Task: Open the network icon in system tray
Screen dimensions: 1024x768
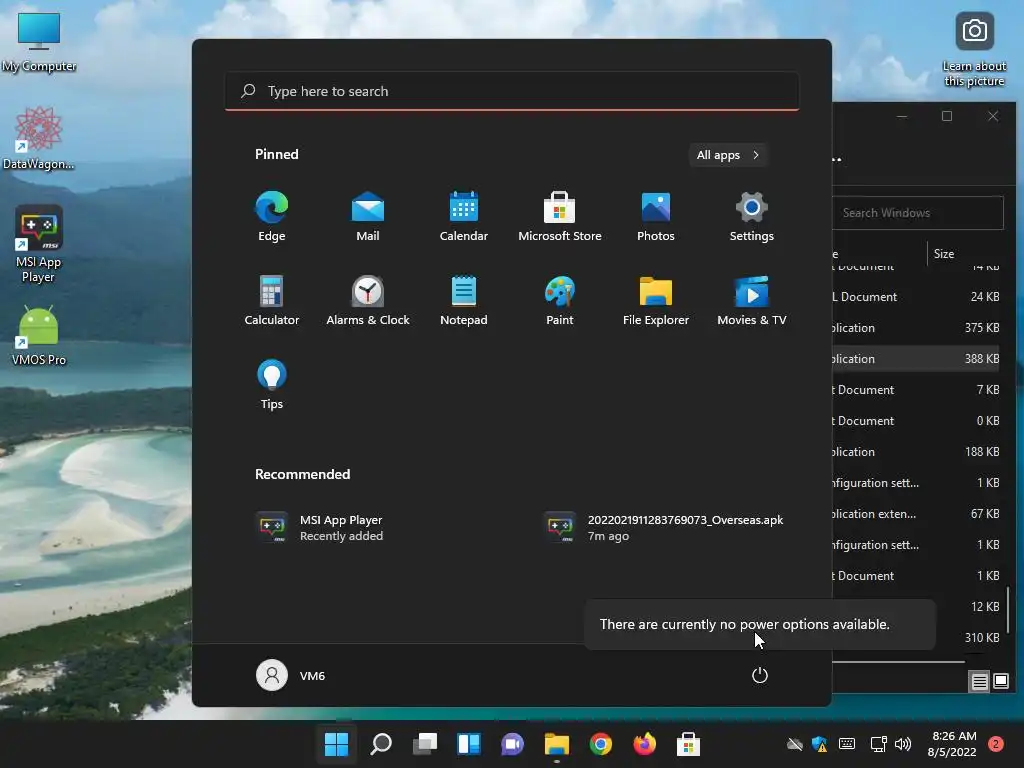Action: (x=878, y=744)
